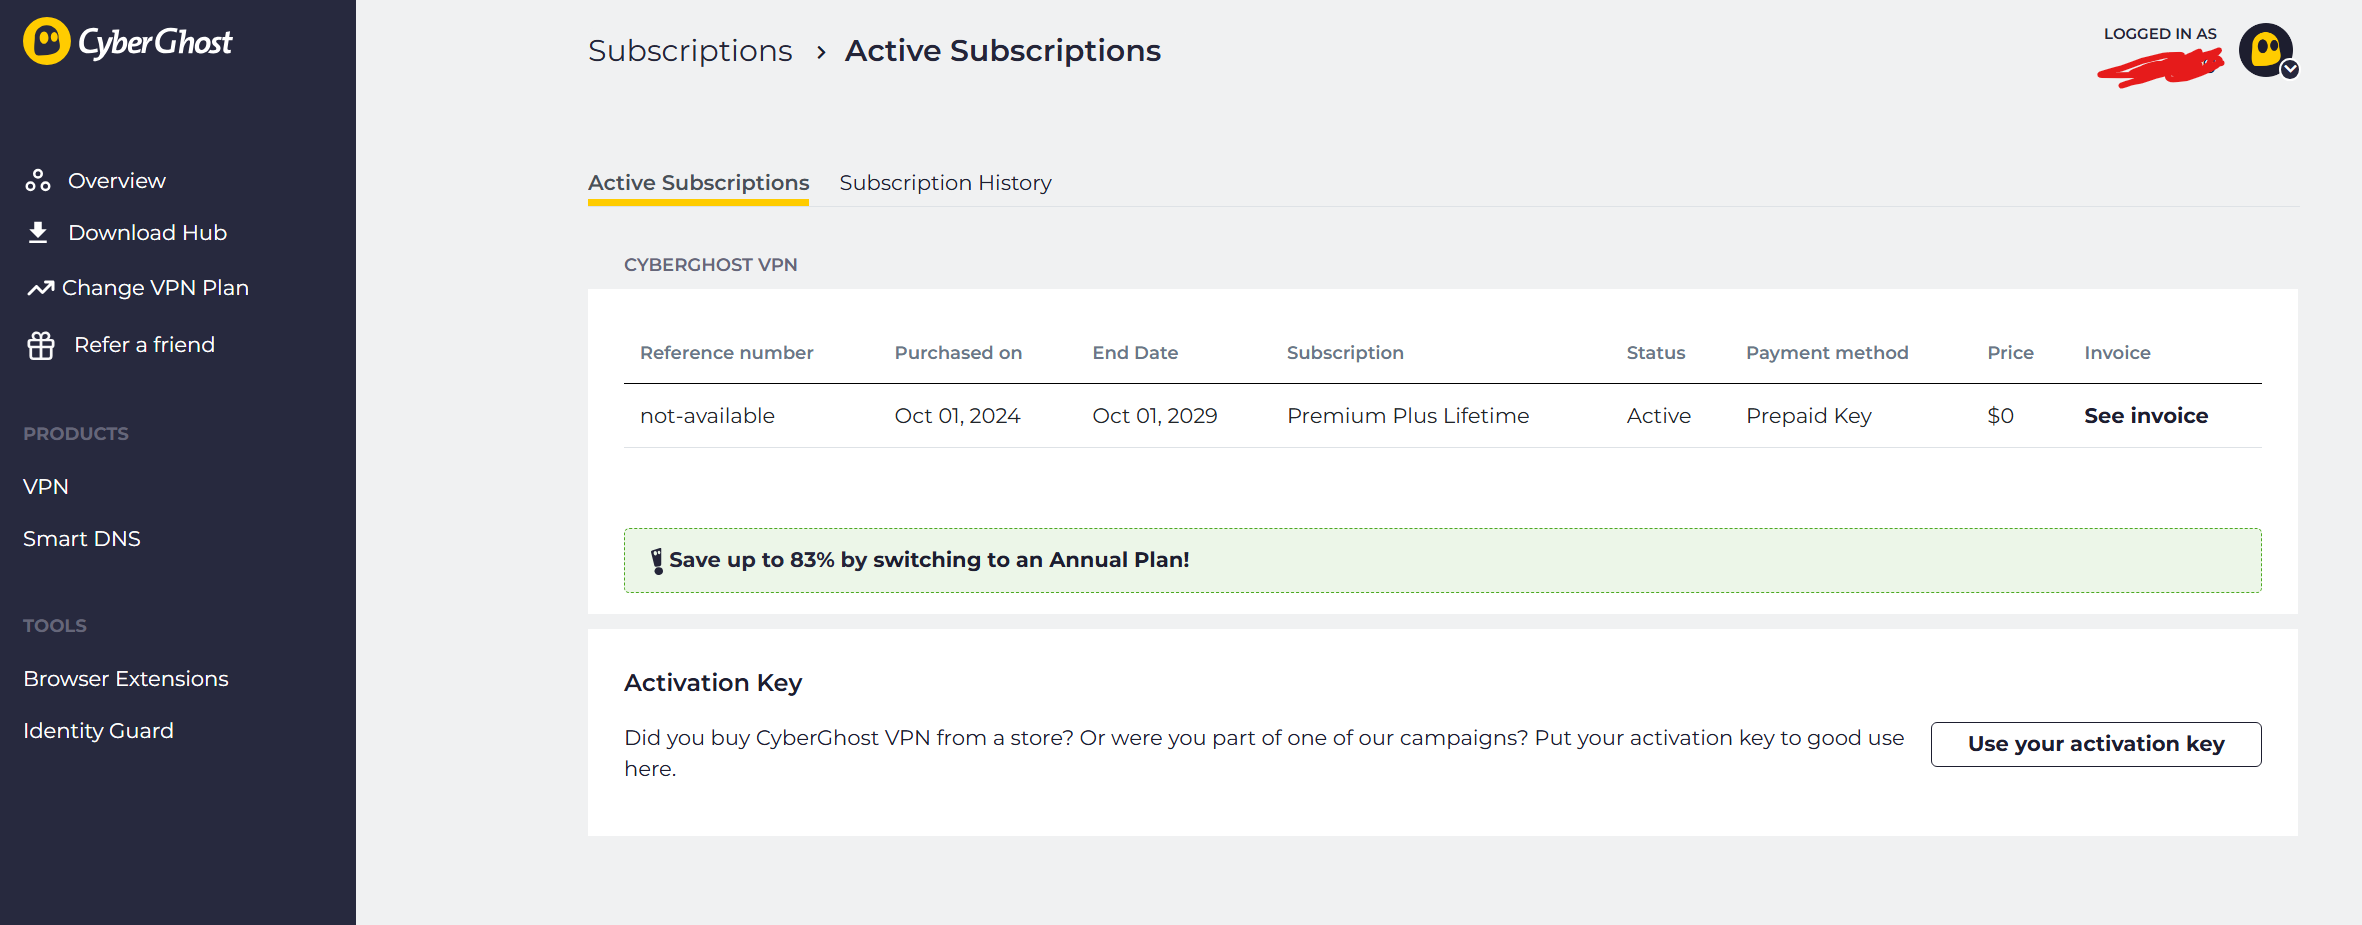
Task: Open VPN under Products
Action: [x=46, y=487]
